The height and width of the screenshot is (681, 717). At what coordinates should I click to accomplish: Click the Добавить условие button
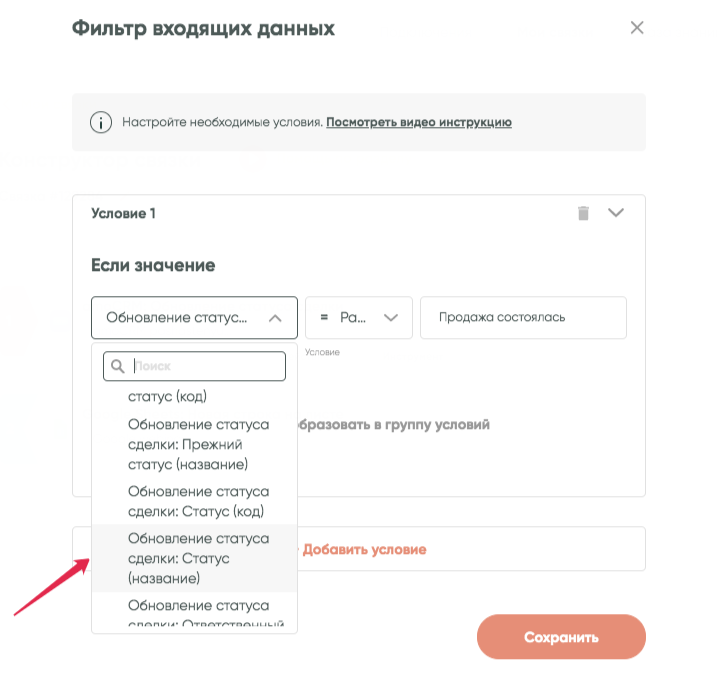[x=364, y=549]
